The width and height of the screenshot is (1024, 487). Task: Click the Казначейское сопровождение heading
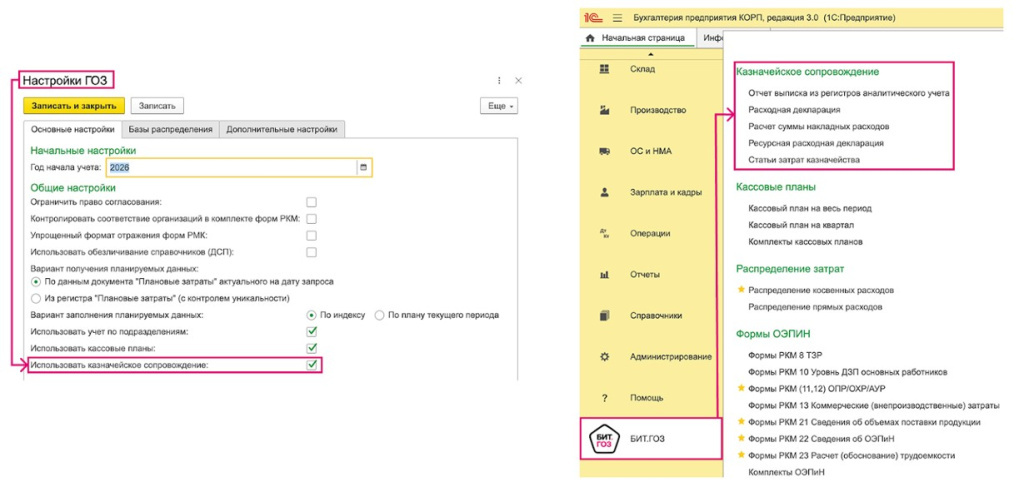coord(807,72)
